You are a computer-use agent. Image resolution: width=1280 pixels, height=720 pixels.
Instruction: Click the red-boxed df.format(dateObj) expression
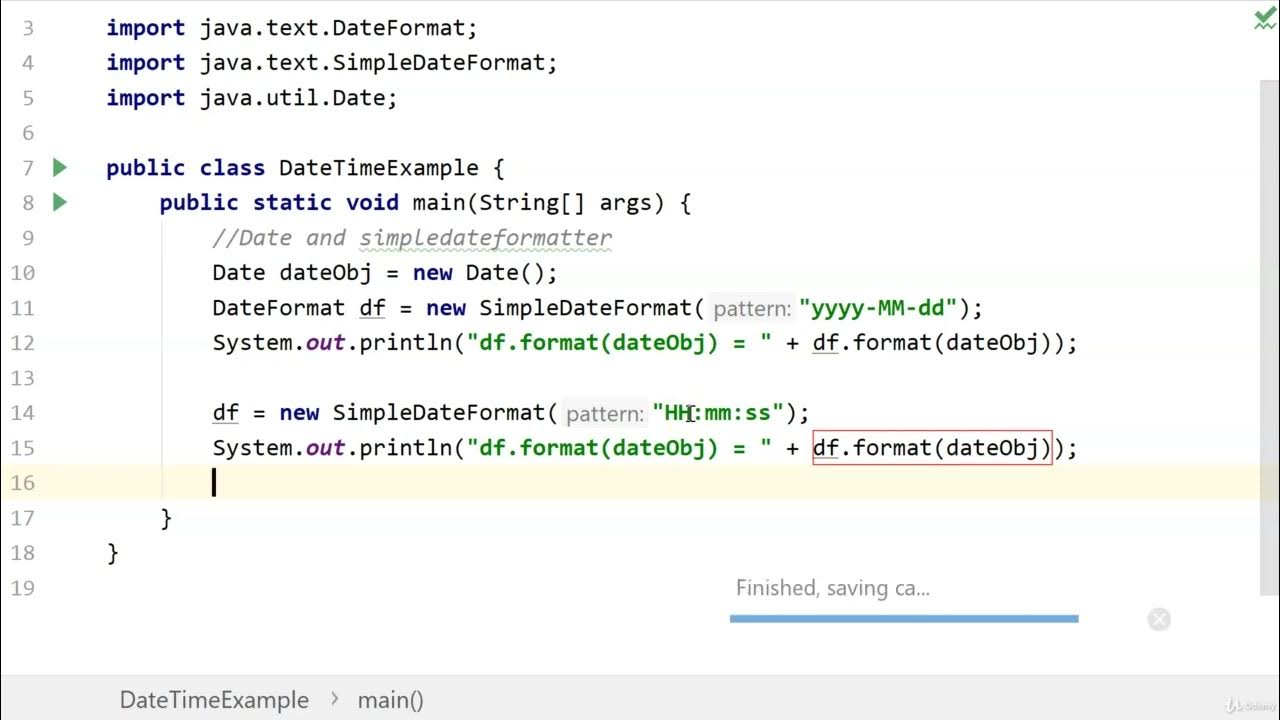pos(931,448)
